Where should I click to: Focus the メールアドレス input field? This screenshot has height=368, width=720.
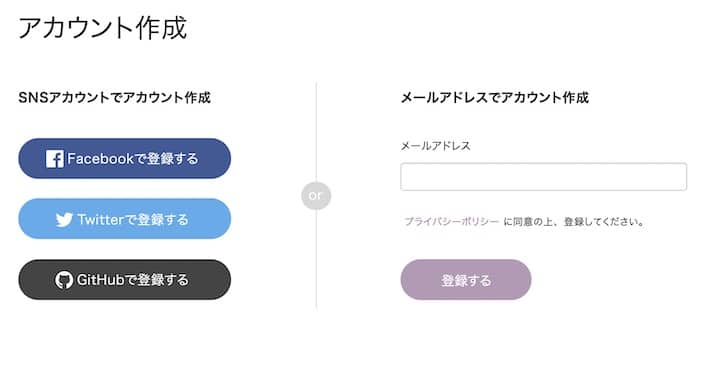[x=544, y=177]
